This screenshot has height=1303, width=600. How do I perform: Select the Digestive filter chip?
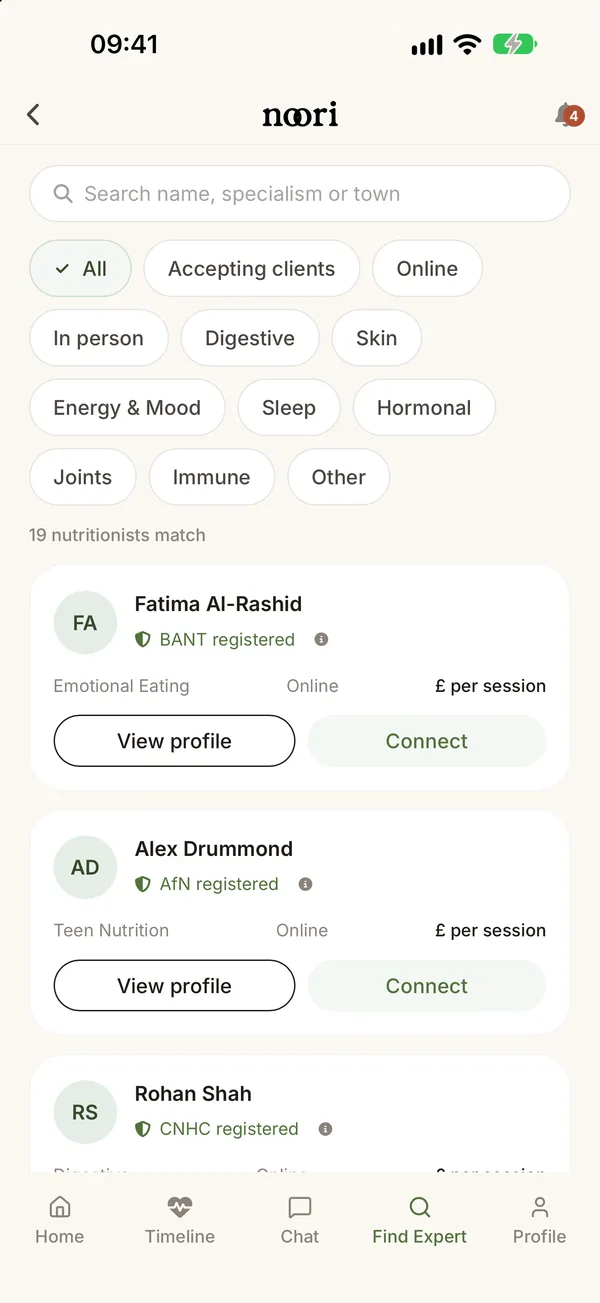coord(250,338)
